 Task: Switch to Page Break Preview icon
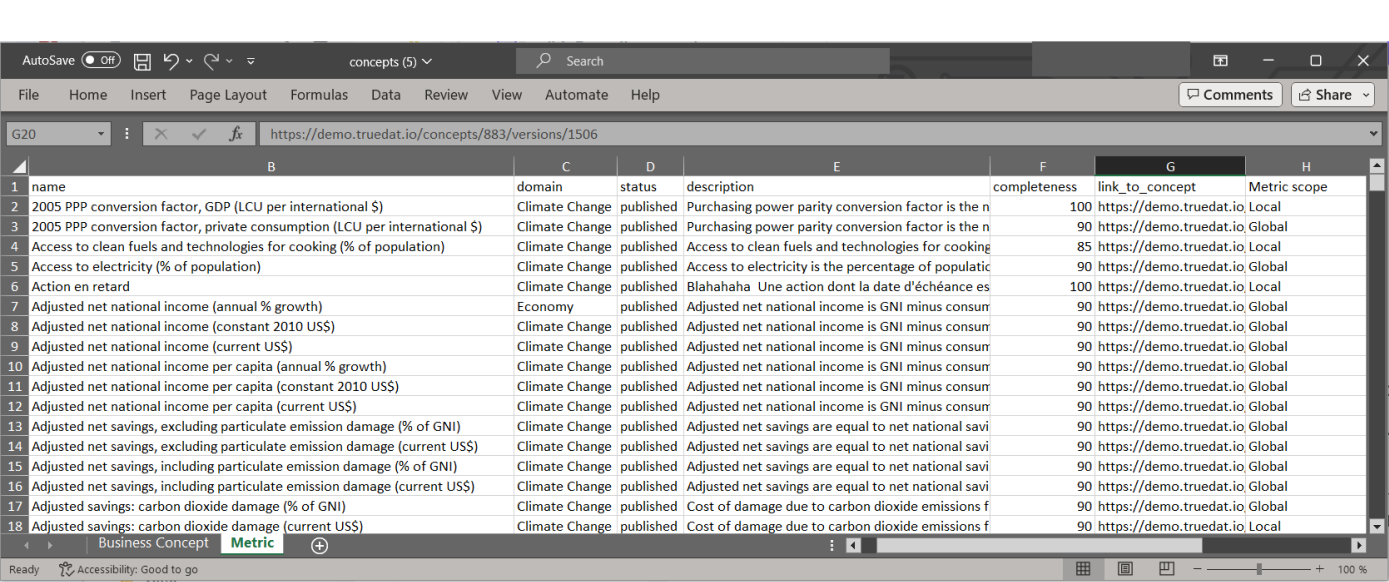[x=1166, y=569]
